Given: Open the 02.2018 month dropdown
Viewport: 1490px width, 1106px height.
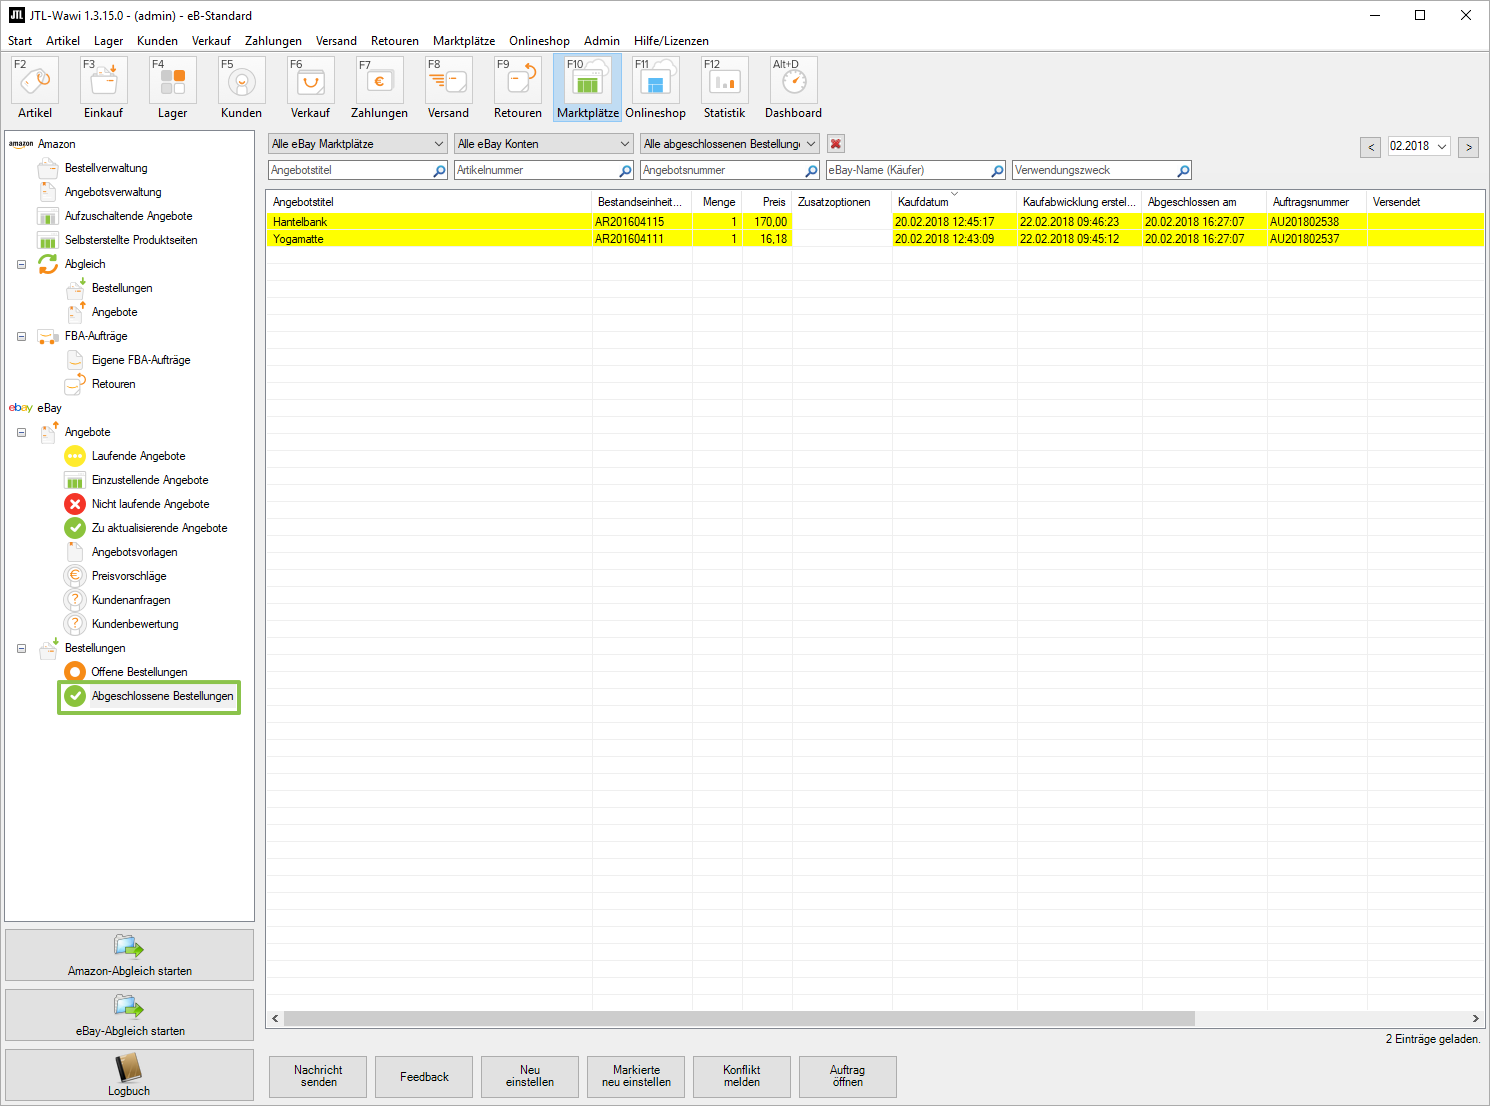Looking at the screenshot, I should point(1419,146).
